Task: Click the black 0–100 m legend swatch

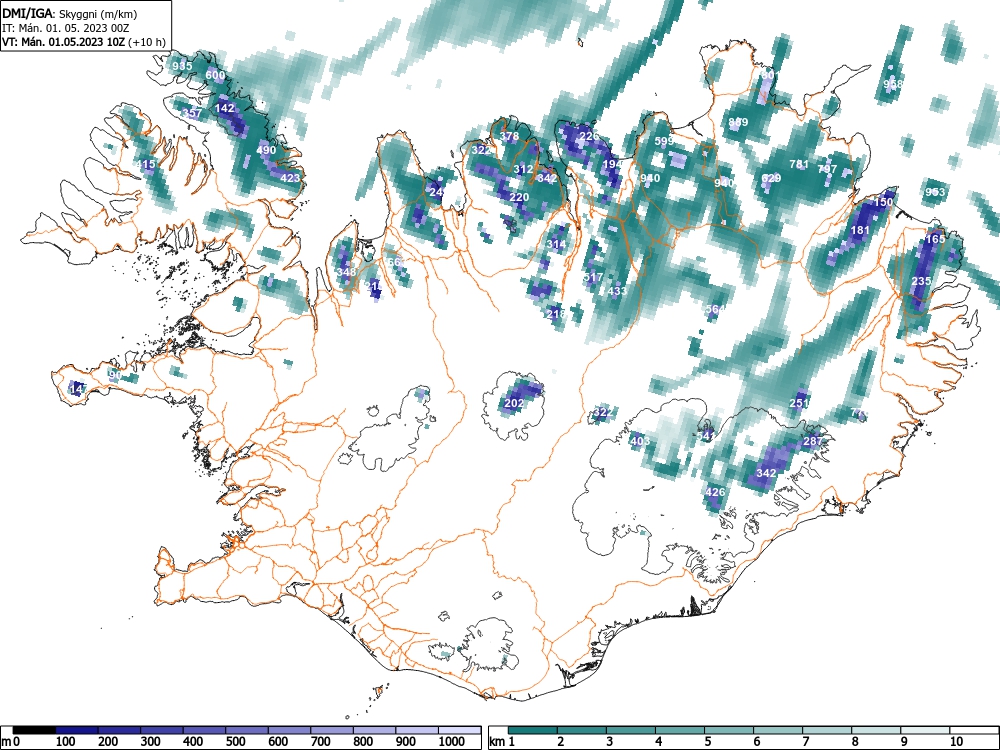Action: (x=34, y=730)
